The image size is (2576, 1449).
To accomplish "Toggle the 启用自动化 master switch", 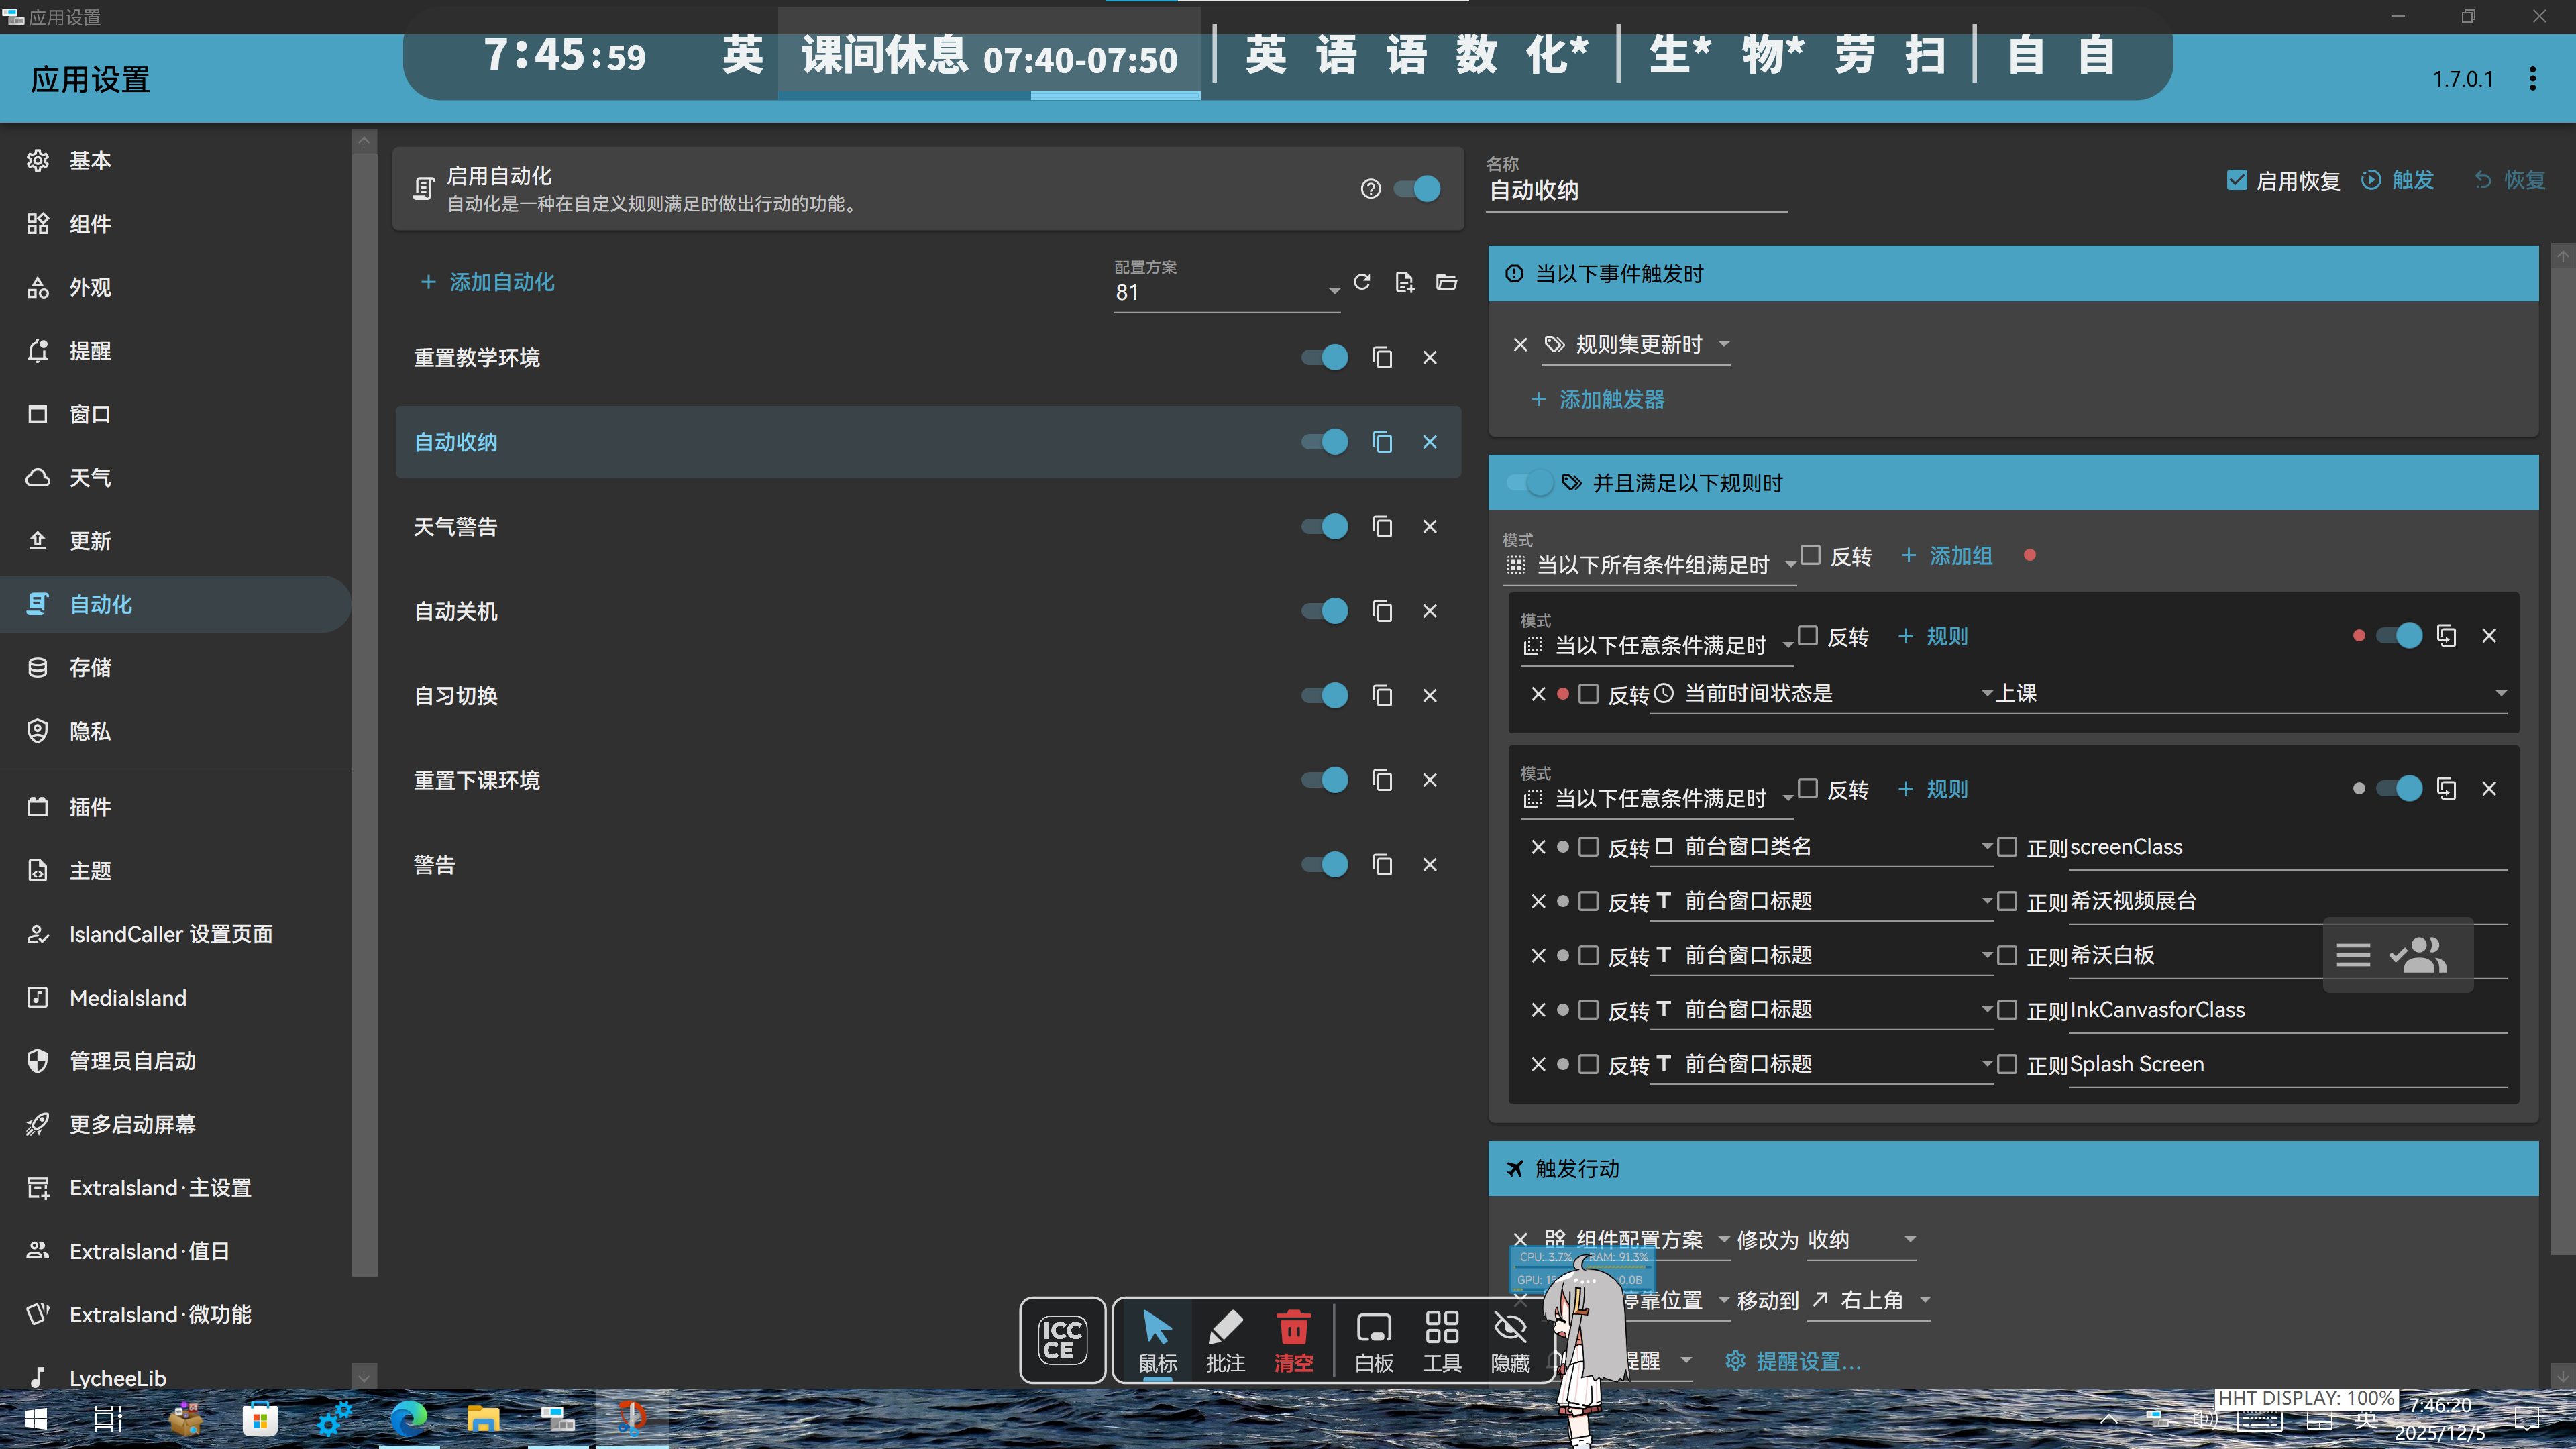I will coord(1418,188).
